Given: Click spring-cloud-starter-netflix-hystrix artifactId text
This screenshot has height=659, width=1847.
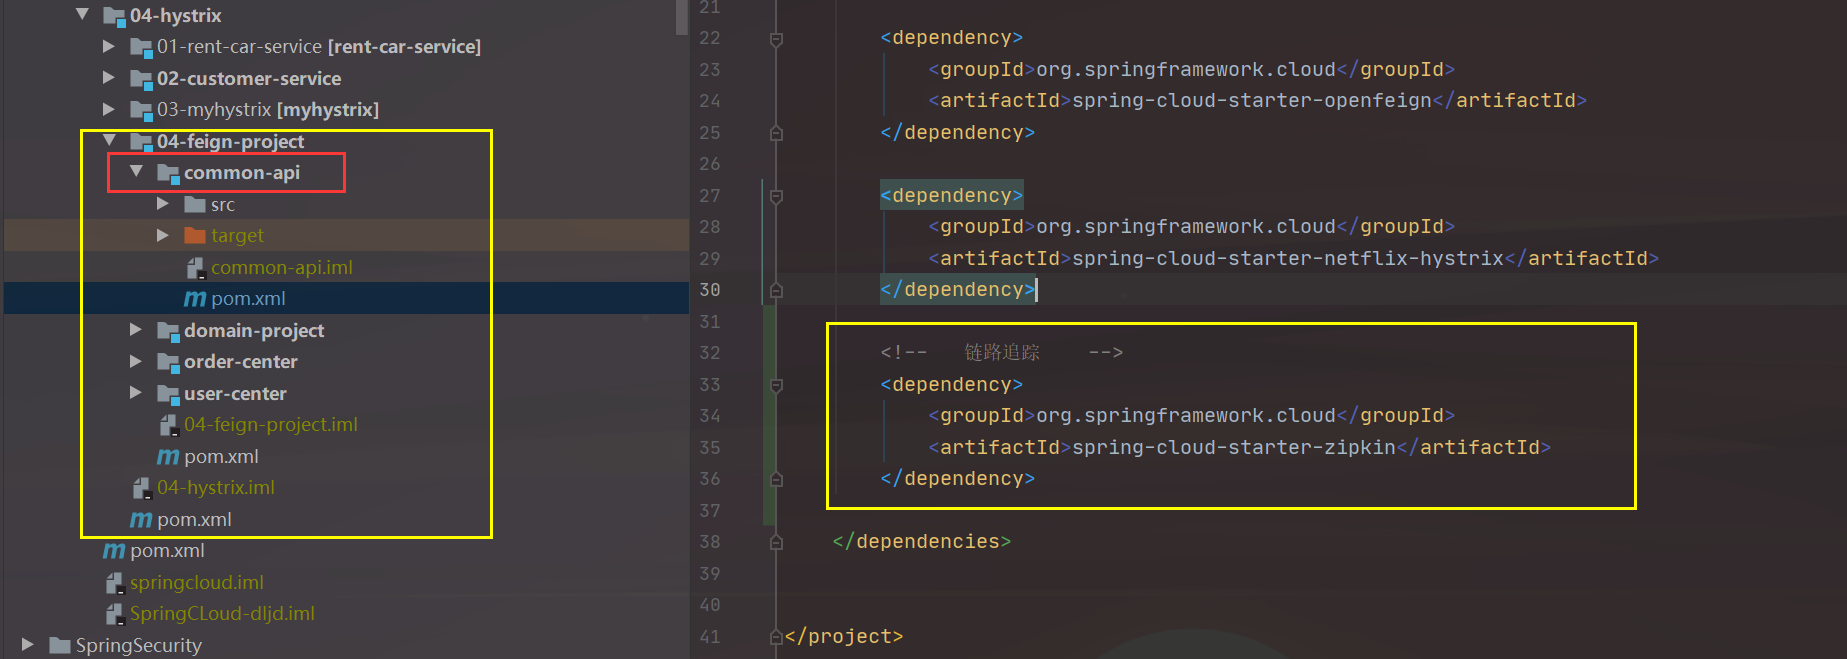Looking at the screenshot, I should tap(1288, 258).
